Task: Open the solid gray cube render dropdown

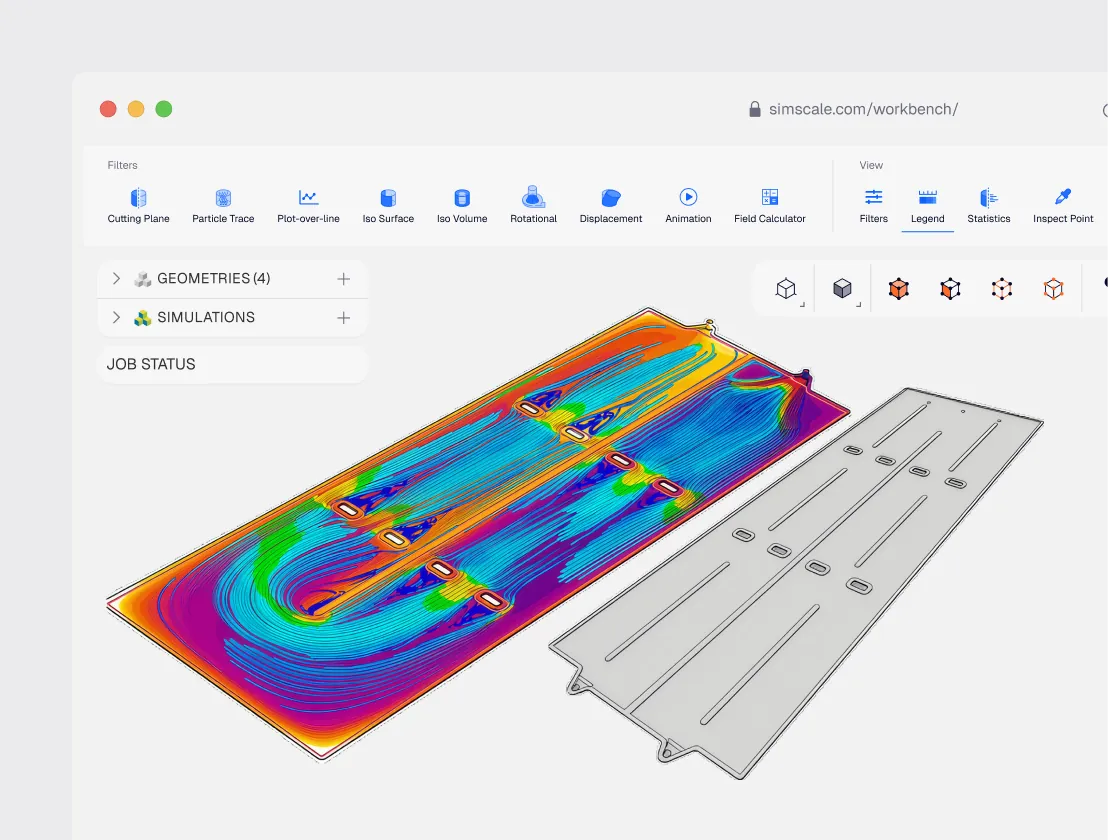Action: pyautogui.click(x=842, y=289)
